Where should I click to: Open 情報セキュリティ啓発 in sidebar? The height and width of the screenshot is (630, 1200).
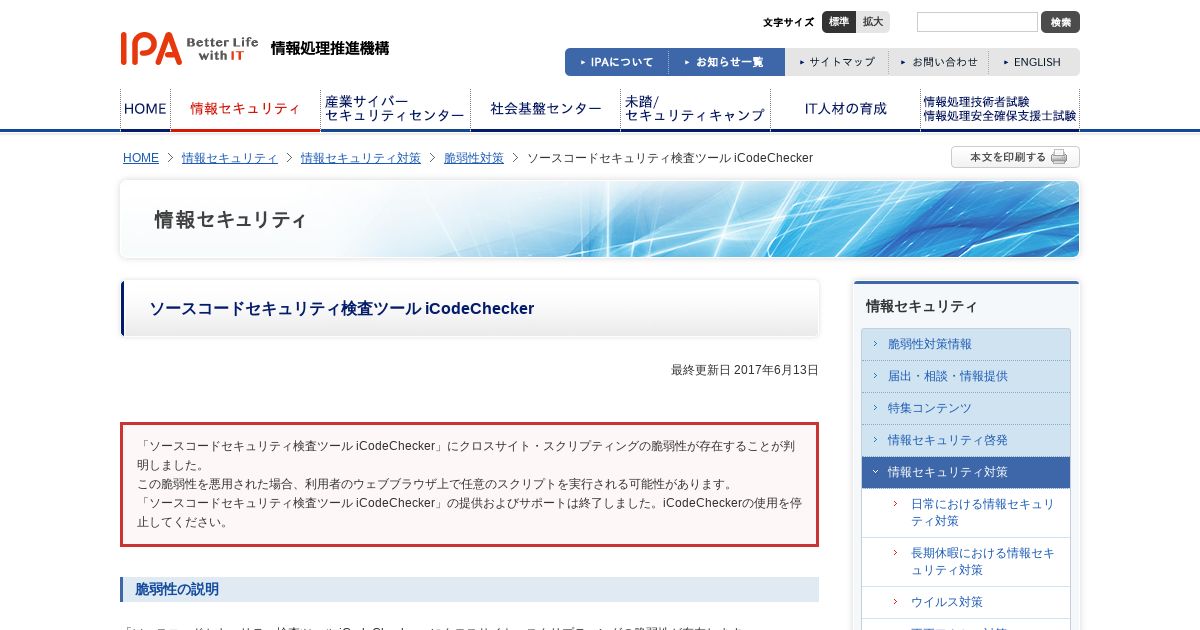(x=966, y=440)
